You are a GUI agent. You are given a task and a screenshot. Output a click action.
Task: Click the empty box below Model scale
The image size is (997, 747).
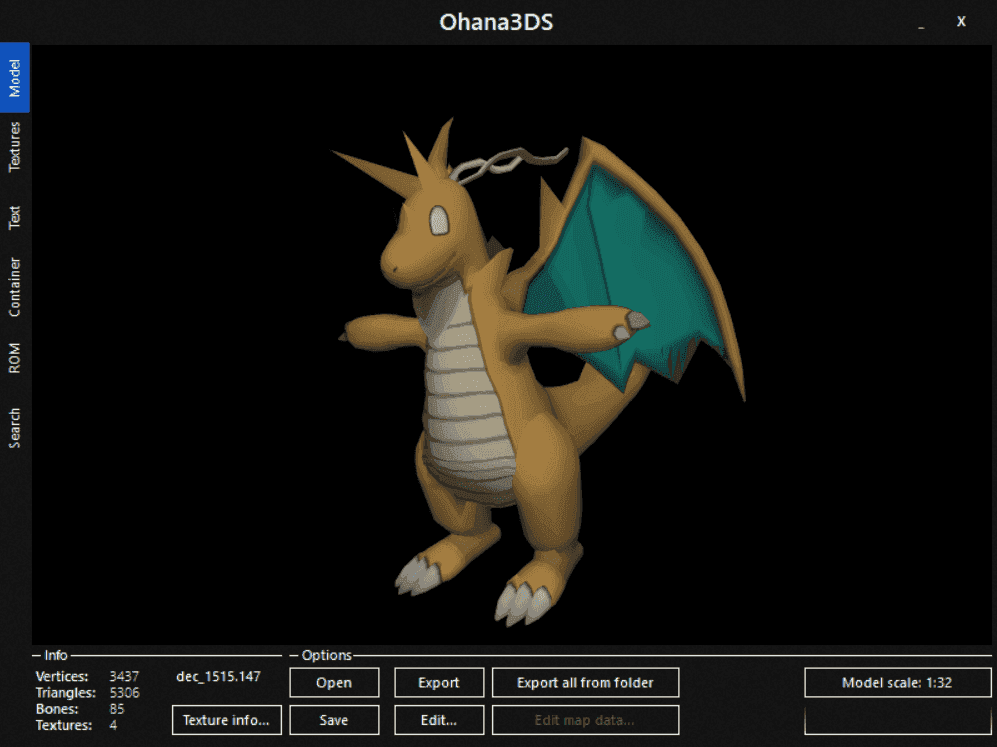897,720
